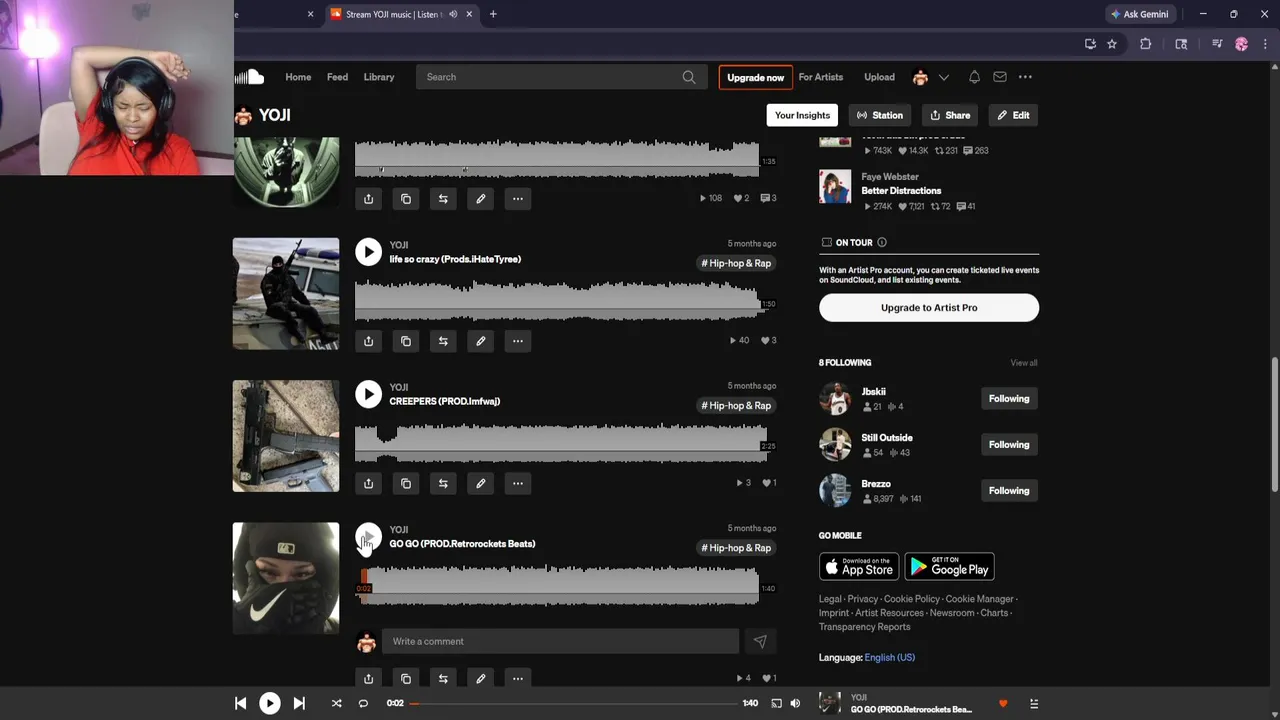Share the life so crazy track
This screenshot has width=1280, height=720.
(x=368, y=341)
